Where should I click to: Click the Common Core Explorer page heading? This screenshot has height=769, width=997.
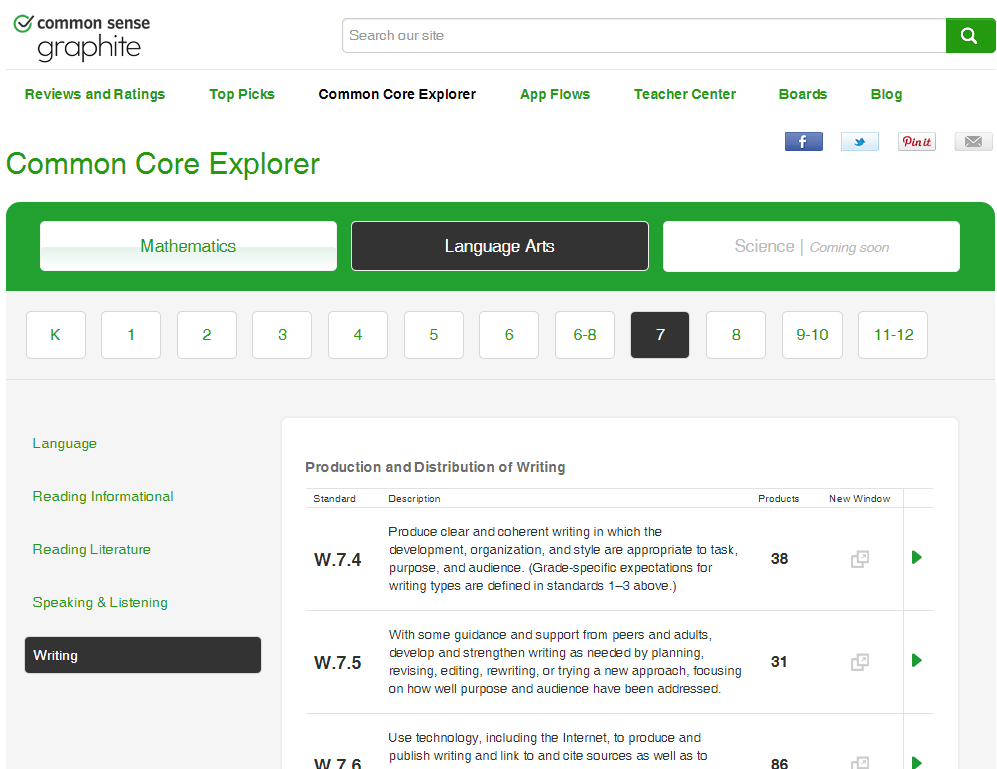click(x=163, y=164)
